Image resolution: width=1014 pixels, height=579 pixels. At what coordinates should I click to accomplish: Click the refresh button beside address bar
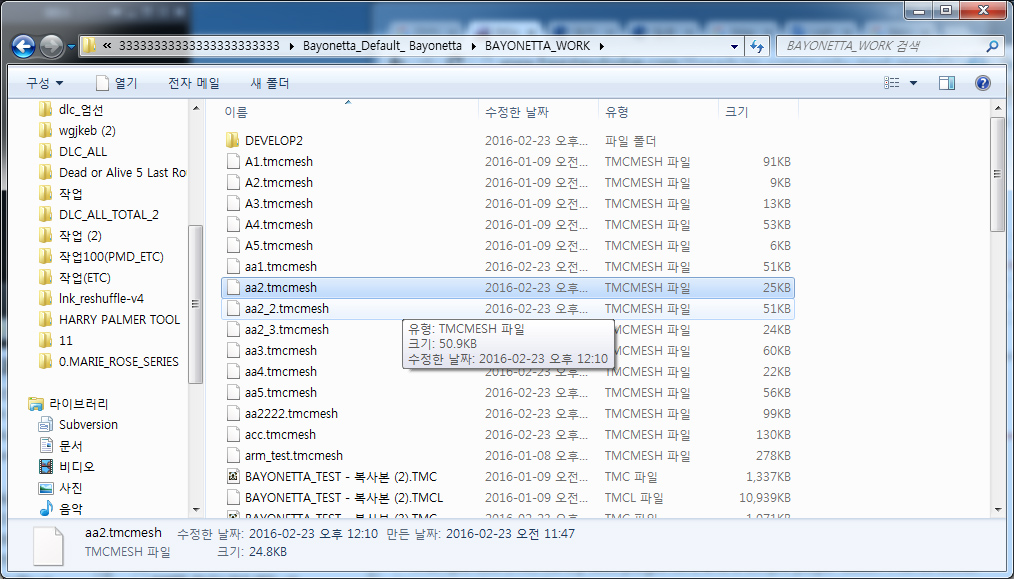(757, 46)
